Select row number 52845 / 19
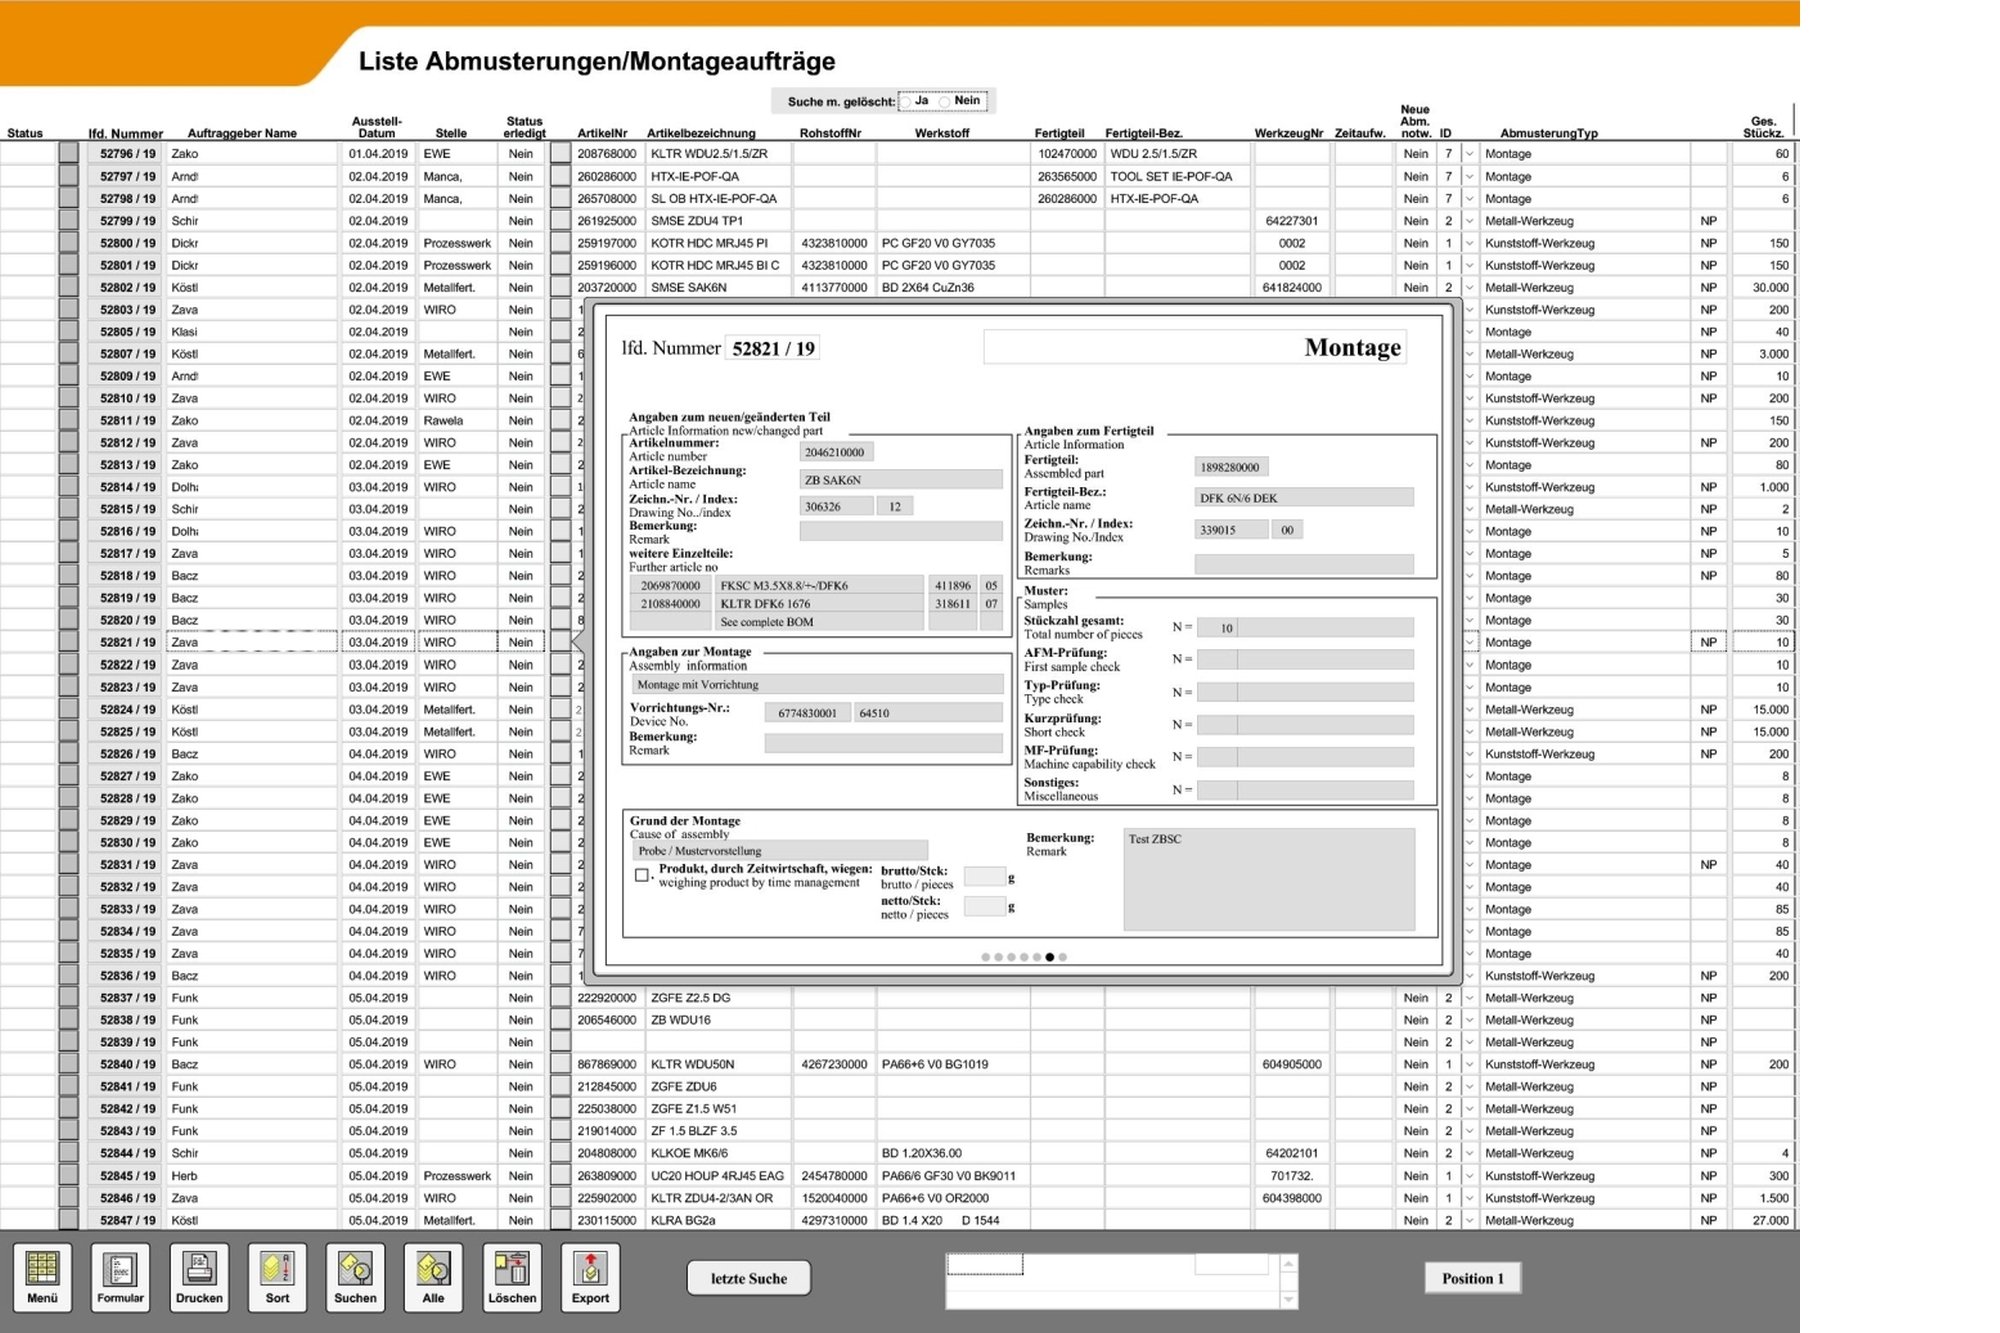This screenshot has width=2000, height=1333. point(127,1176)
